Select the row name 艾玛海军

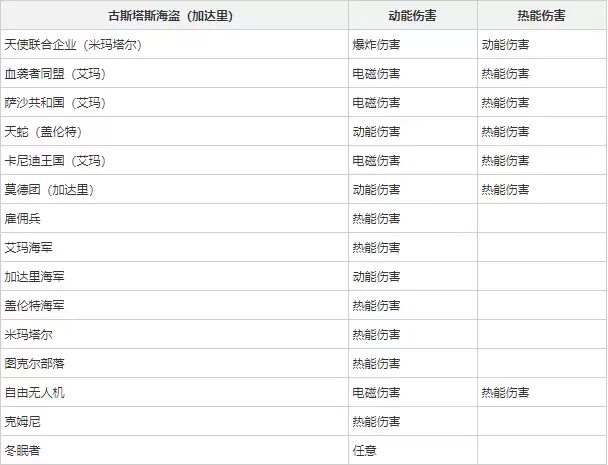pos(28,247)
